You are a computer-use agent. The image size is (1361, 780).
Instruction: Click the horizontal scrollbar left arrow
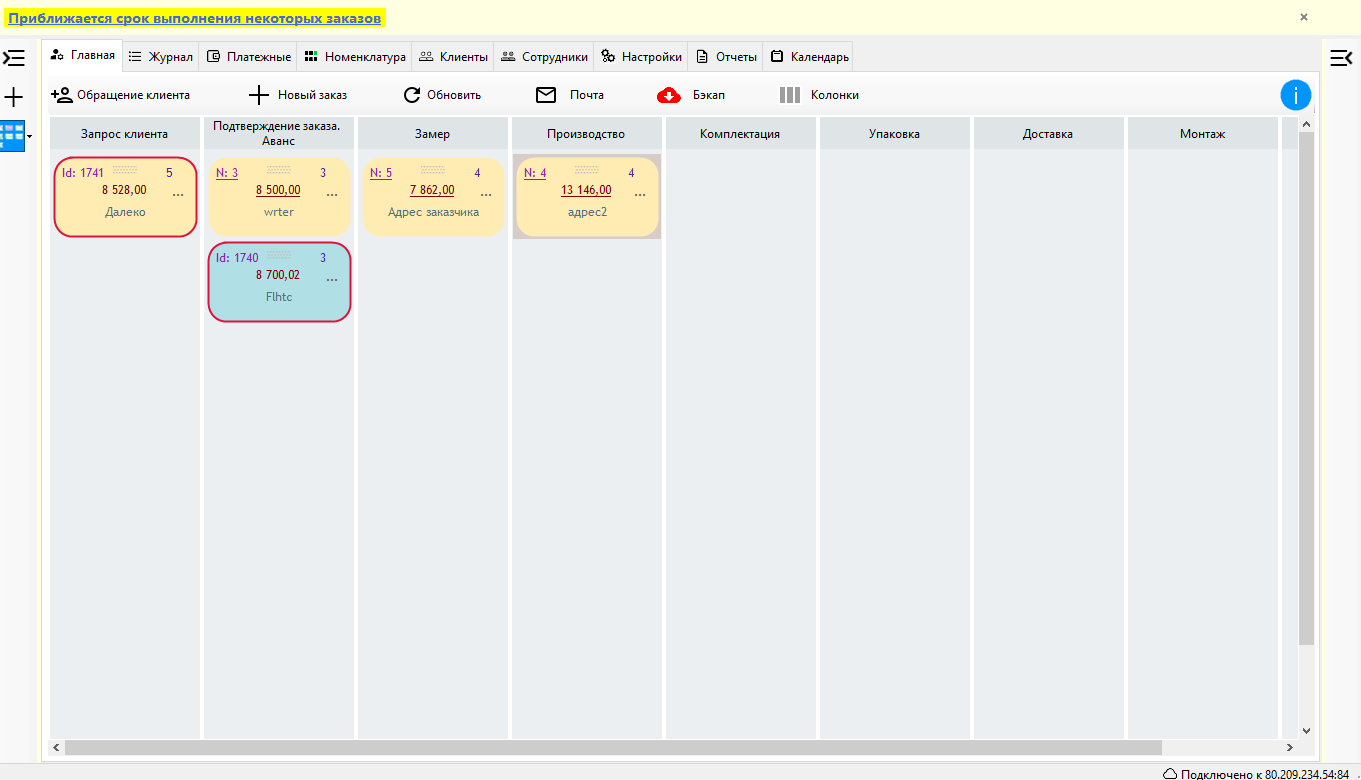pyautogui.click(x=57, y=747)
